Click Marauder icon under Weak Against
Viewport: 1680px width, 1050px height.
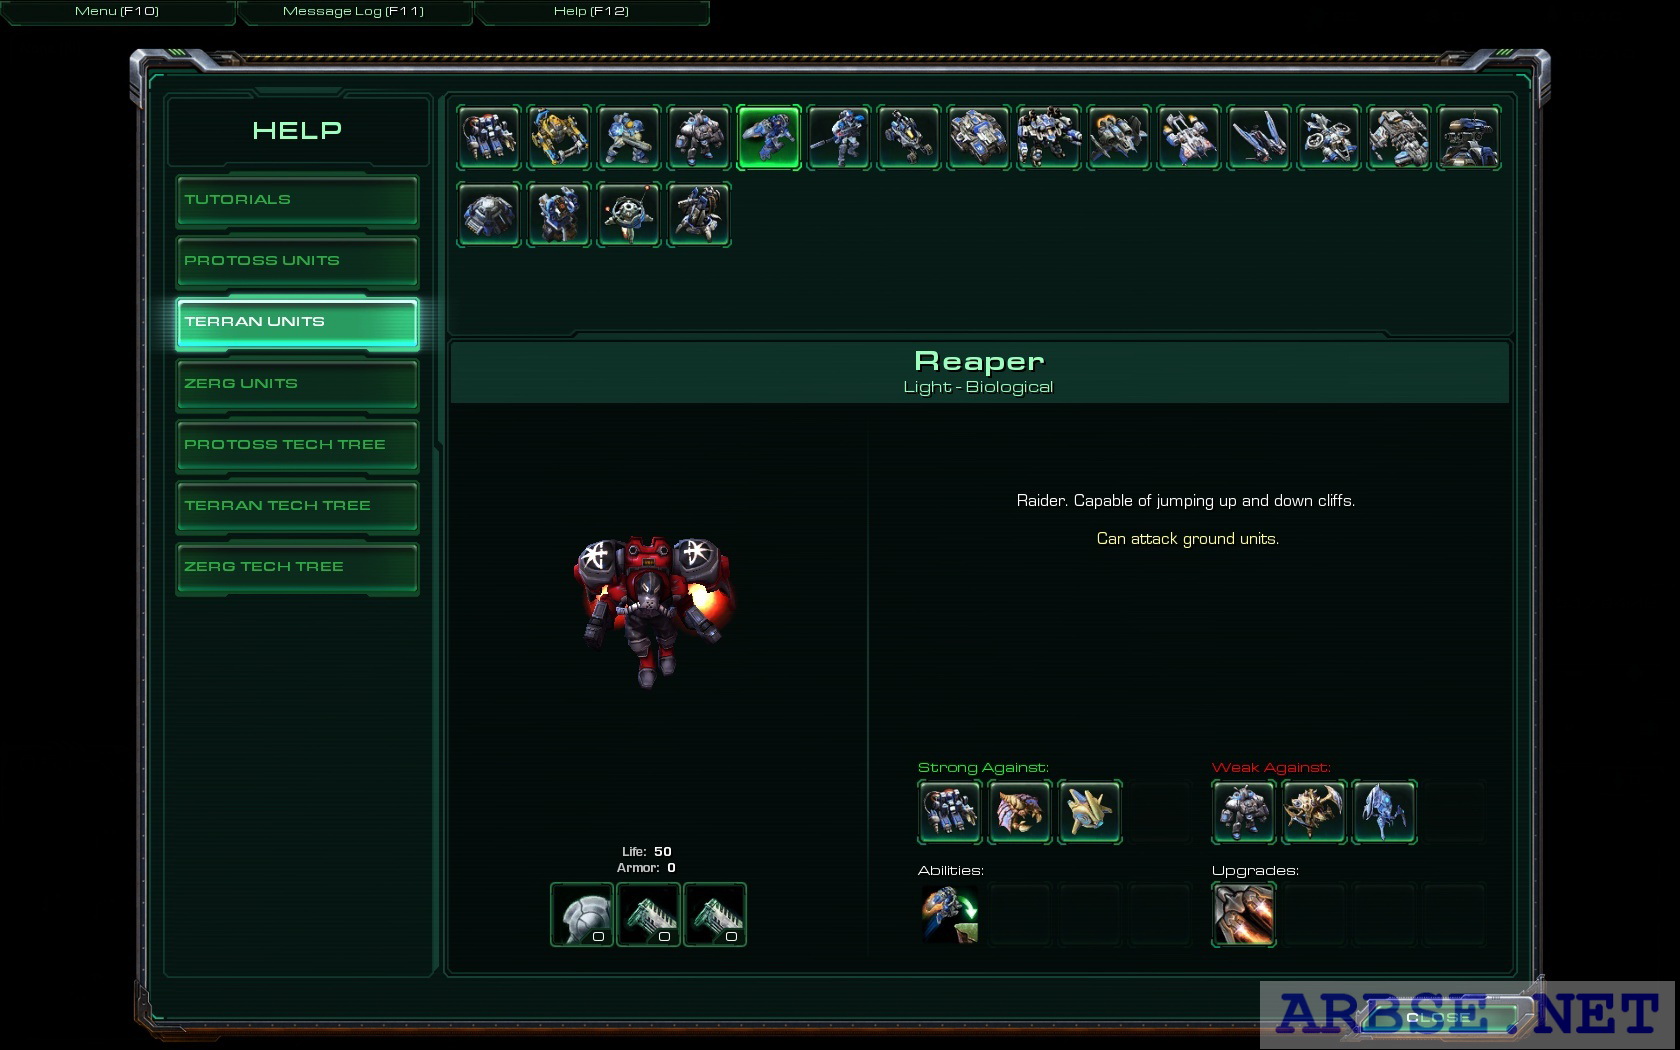pos(1243,812)
